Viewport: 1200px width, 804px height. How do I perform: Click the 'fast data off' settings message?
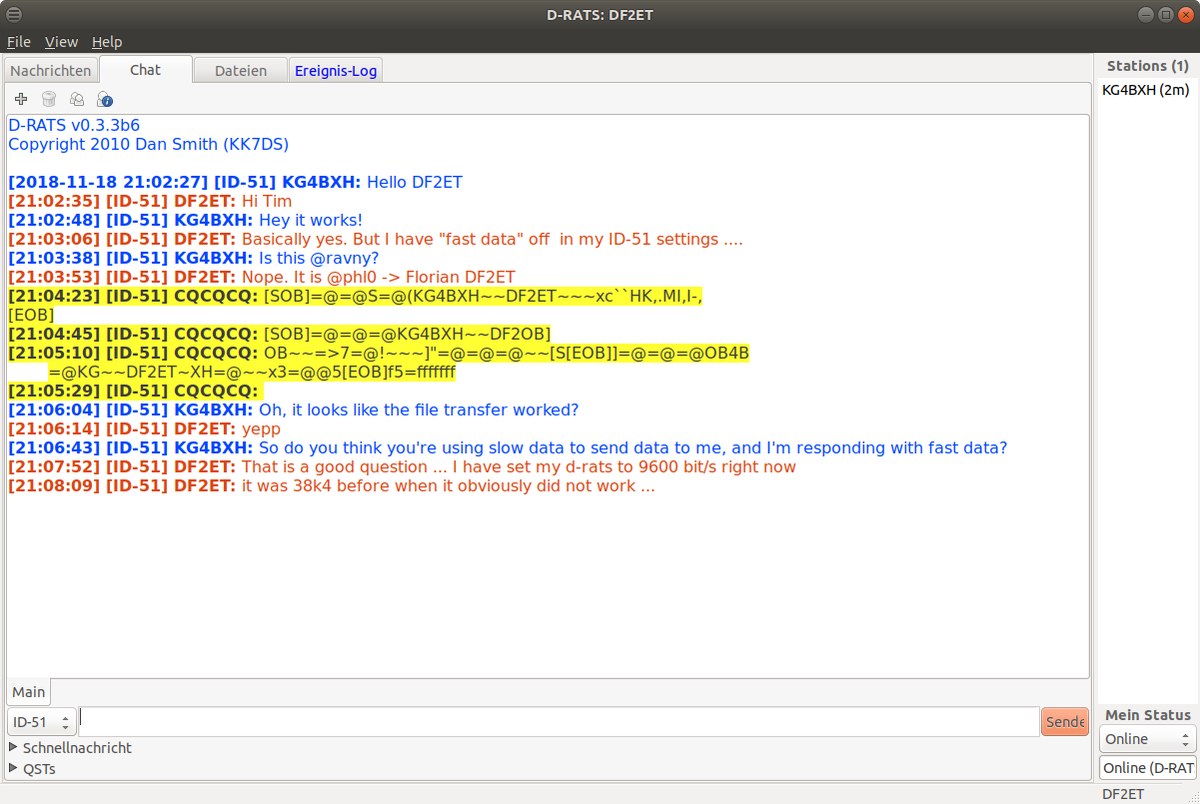pos(375,240)
